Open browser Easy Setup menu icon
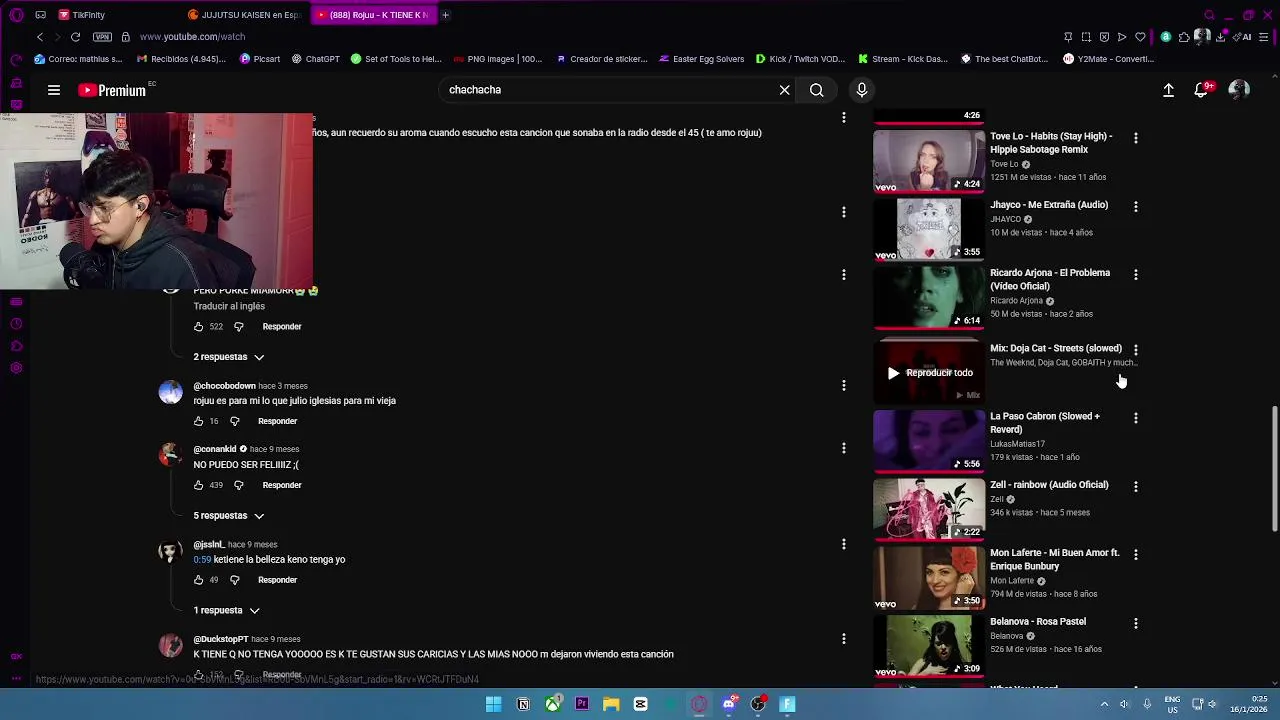The height and width of the screenshot is (720, 1280). coord(1264,37)
